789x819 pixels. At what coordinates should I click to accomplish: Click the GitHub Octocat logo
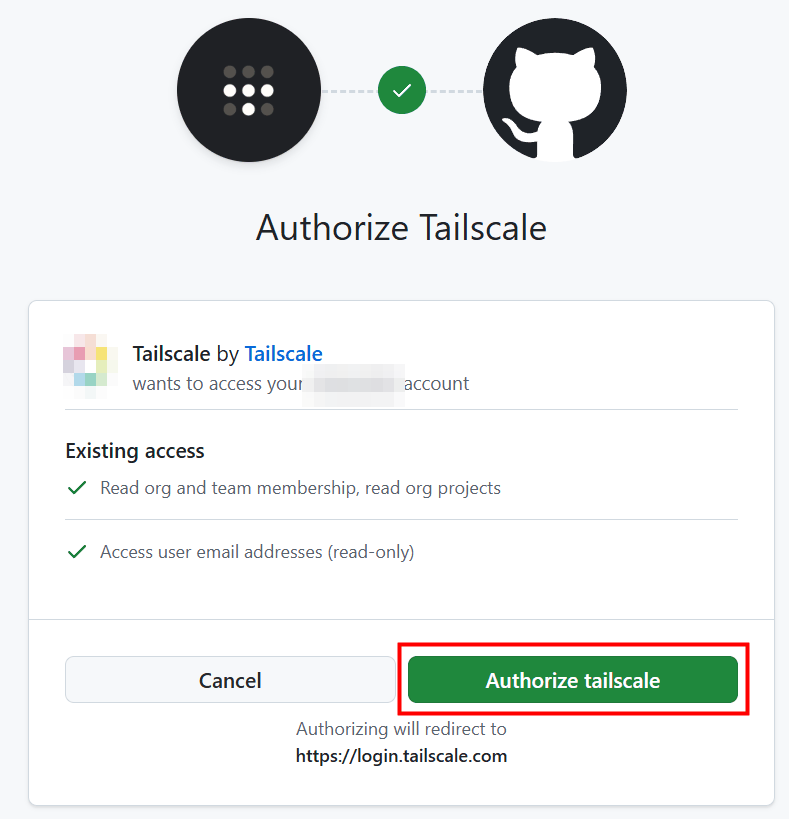point(554,90)
